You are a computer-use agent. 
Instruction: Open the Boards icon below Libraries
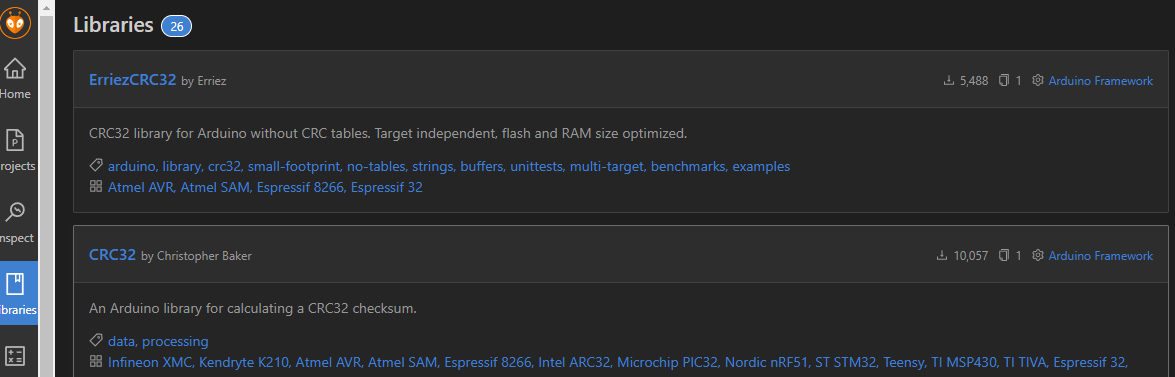tap(15, 356)
